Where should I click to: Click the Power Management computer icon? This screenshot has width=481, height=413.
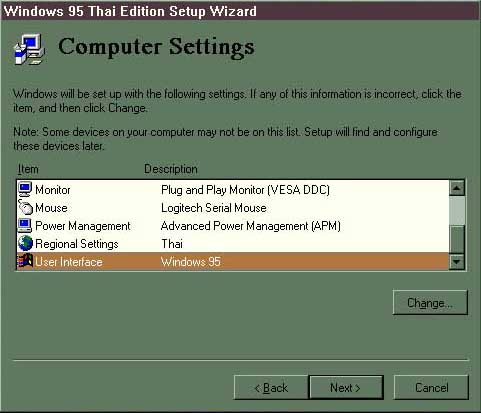tap(25, 226)
